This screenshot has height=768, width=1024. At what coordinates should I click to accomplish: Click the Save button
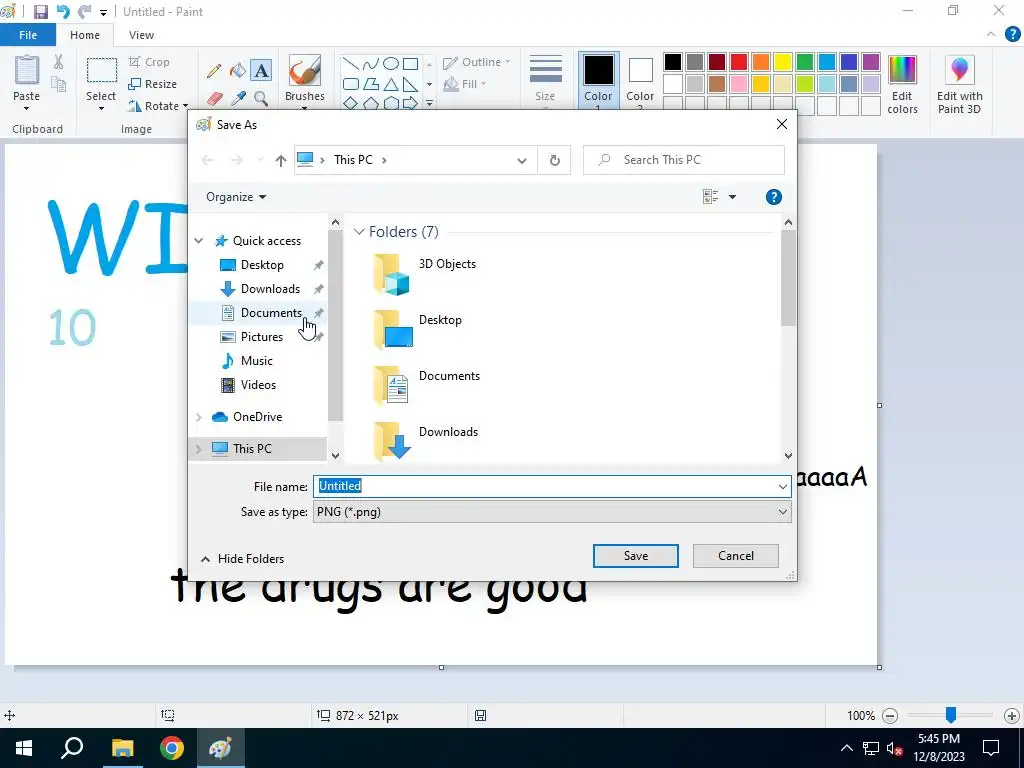(x=635, y=556)
